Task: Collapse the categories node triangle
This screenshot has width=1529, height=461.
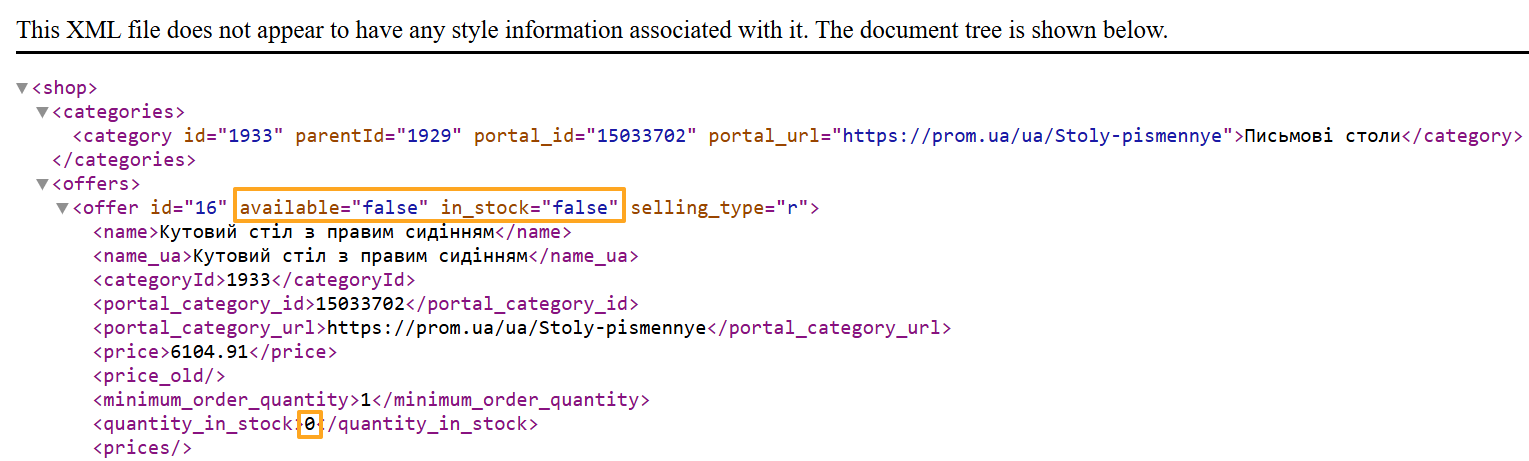Action: (x=42, y=112)
